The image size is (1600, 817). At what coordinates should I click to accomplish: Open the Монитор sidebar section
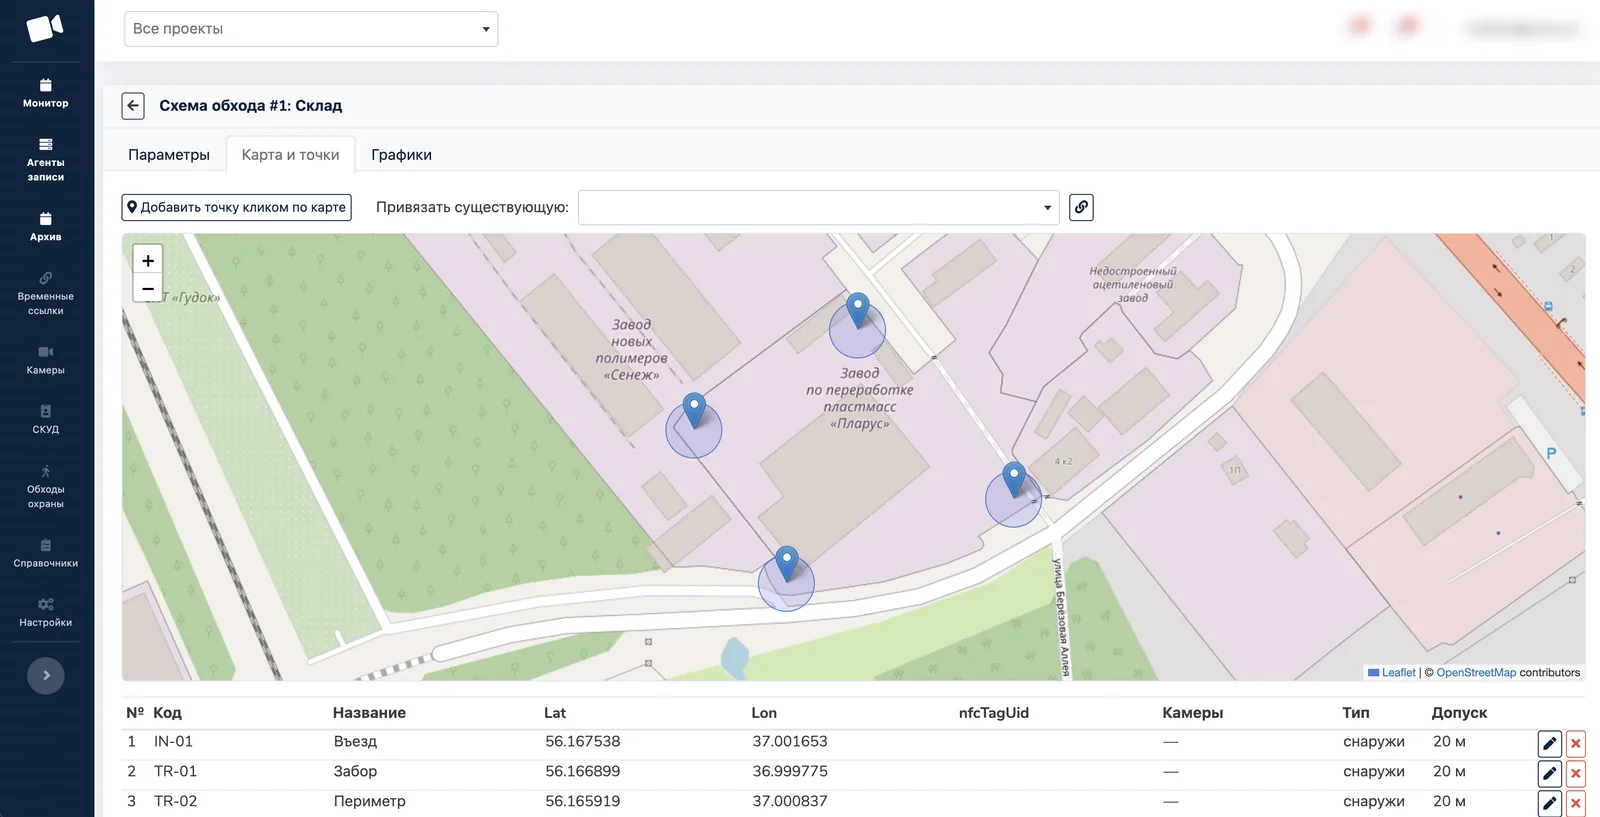tap(46, 93)
